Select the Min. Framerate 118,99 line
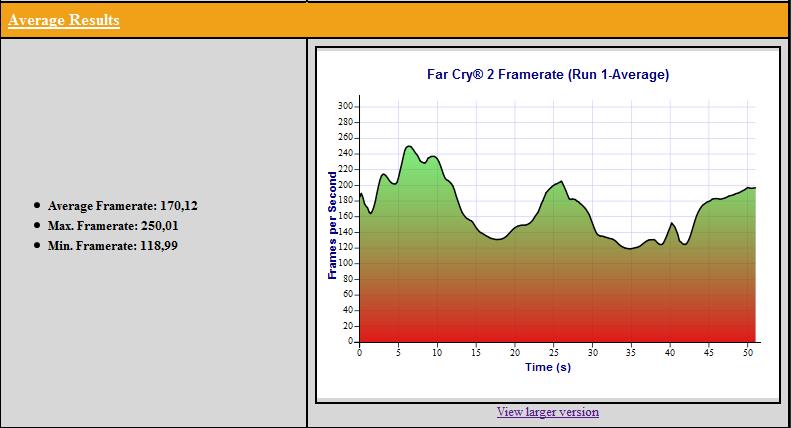Image resolution: width=791 pixels, height=428 pixels. pos(112,246)
